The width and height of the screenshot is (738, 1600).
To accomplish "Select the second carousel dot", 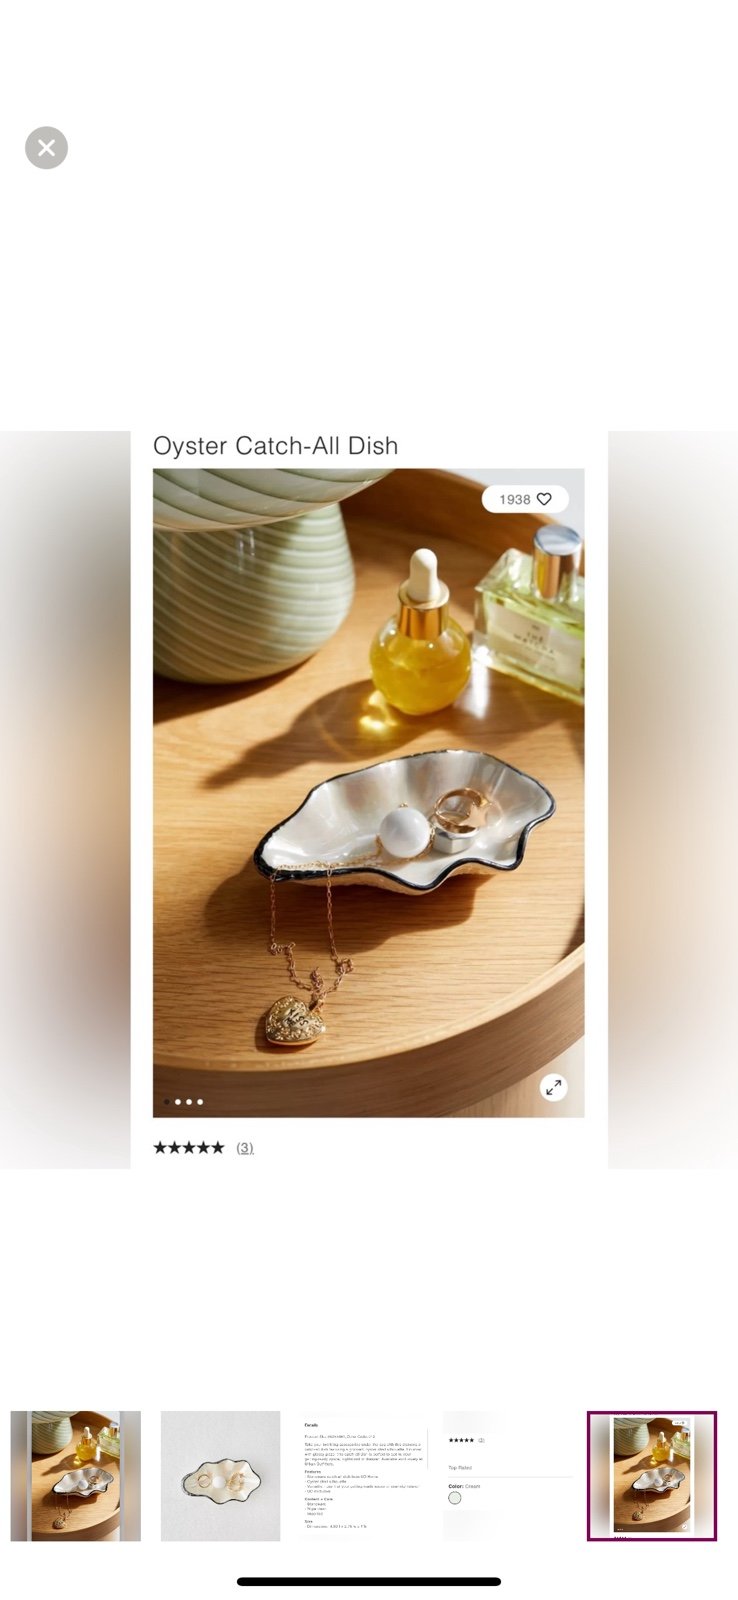I will 178,1102.
